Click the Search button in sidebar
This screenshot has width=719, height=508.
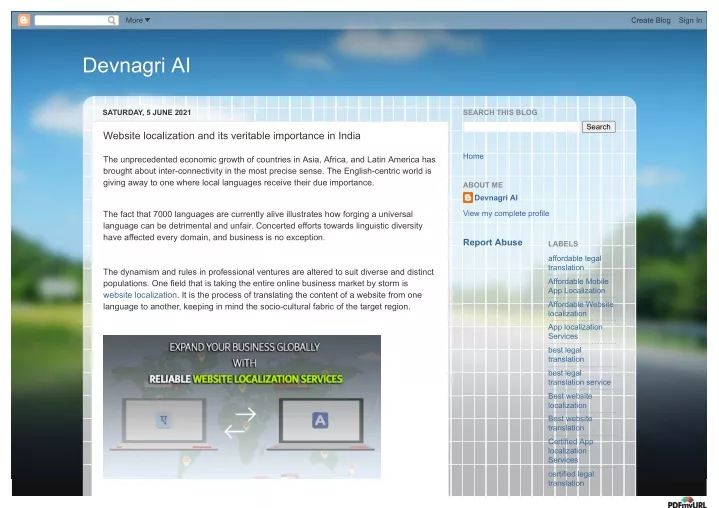[598, 127]
